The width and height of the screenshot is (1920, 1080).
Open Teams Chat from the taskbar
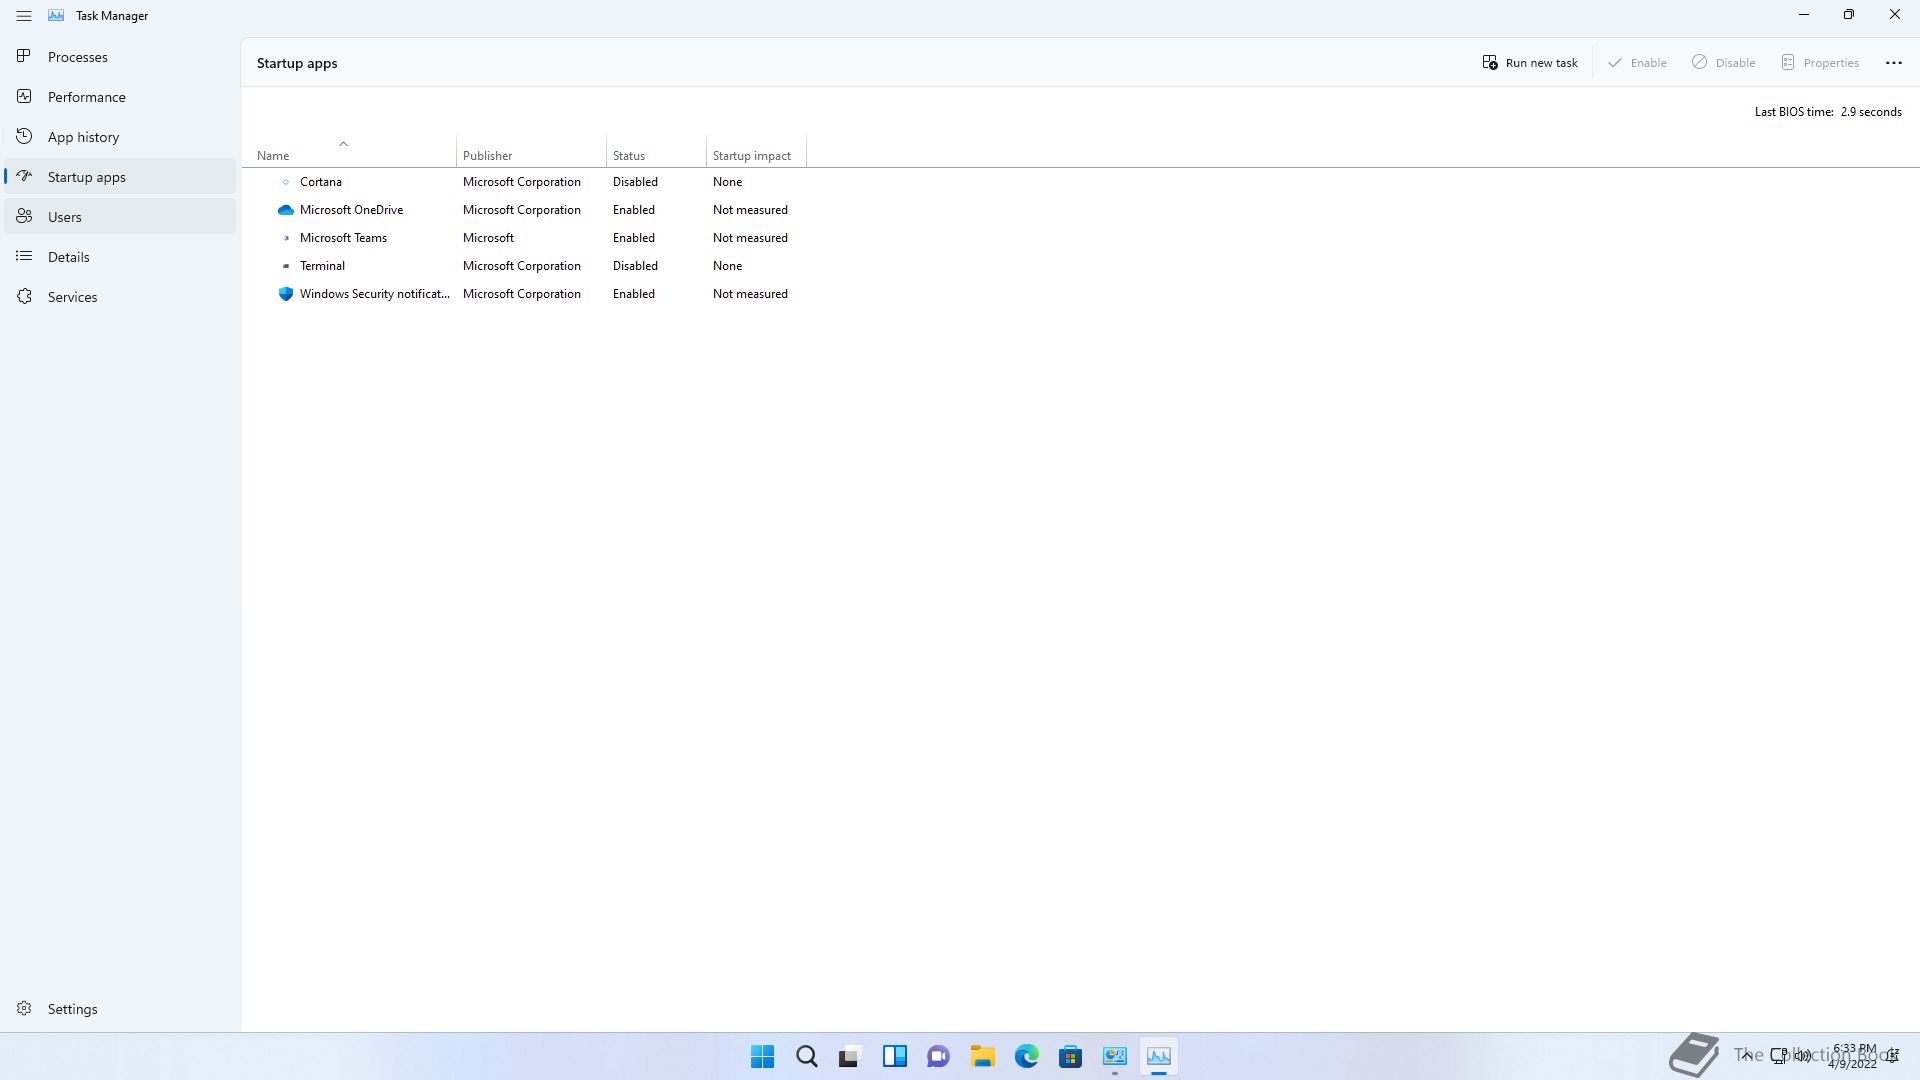pyautogui.click(x=938, y=1056)
